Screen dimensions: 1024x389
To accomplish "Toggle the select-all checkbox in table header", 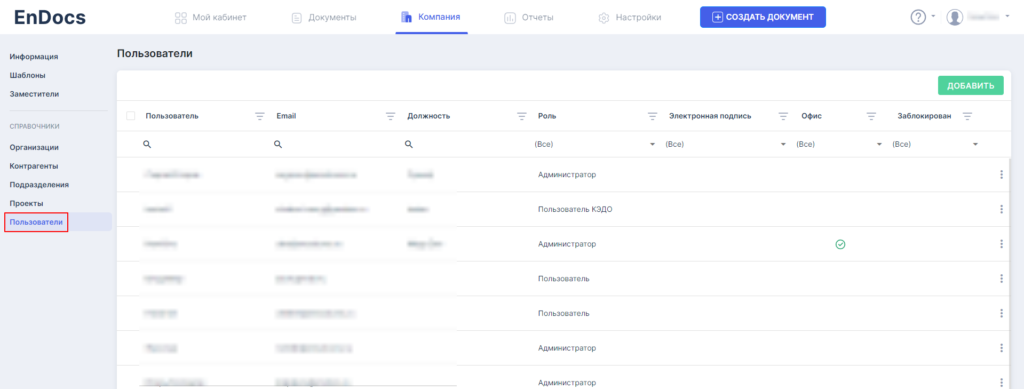I will coord(131,116).
